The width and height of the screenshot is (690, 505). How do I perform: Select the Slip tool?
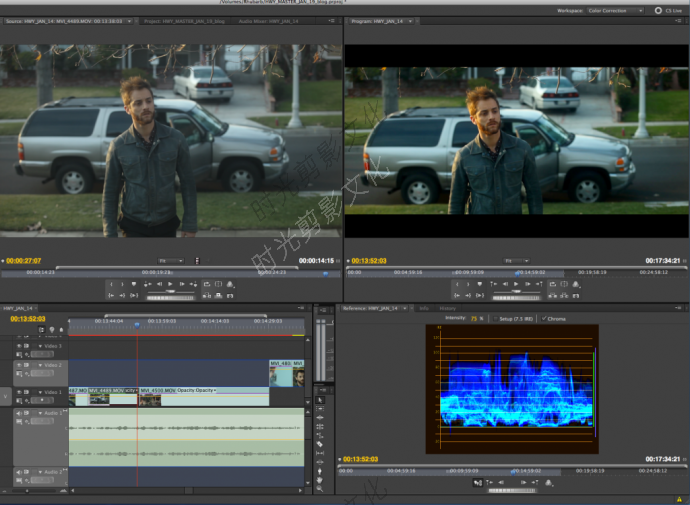320,453
